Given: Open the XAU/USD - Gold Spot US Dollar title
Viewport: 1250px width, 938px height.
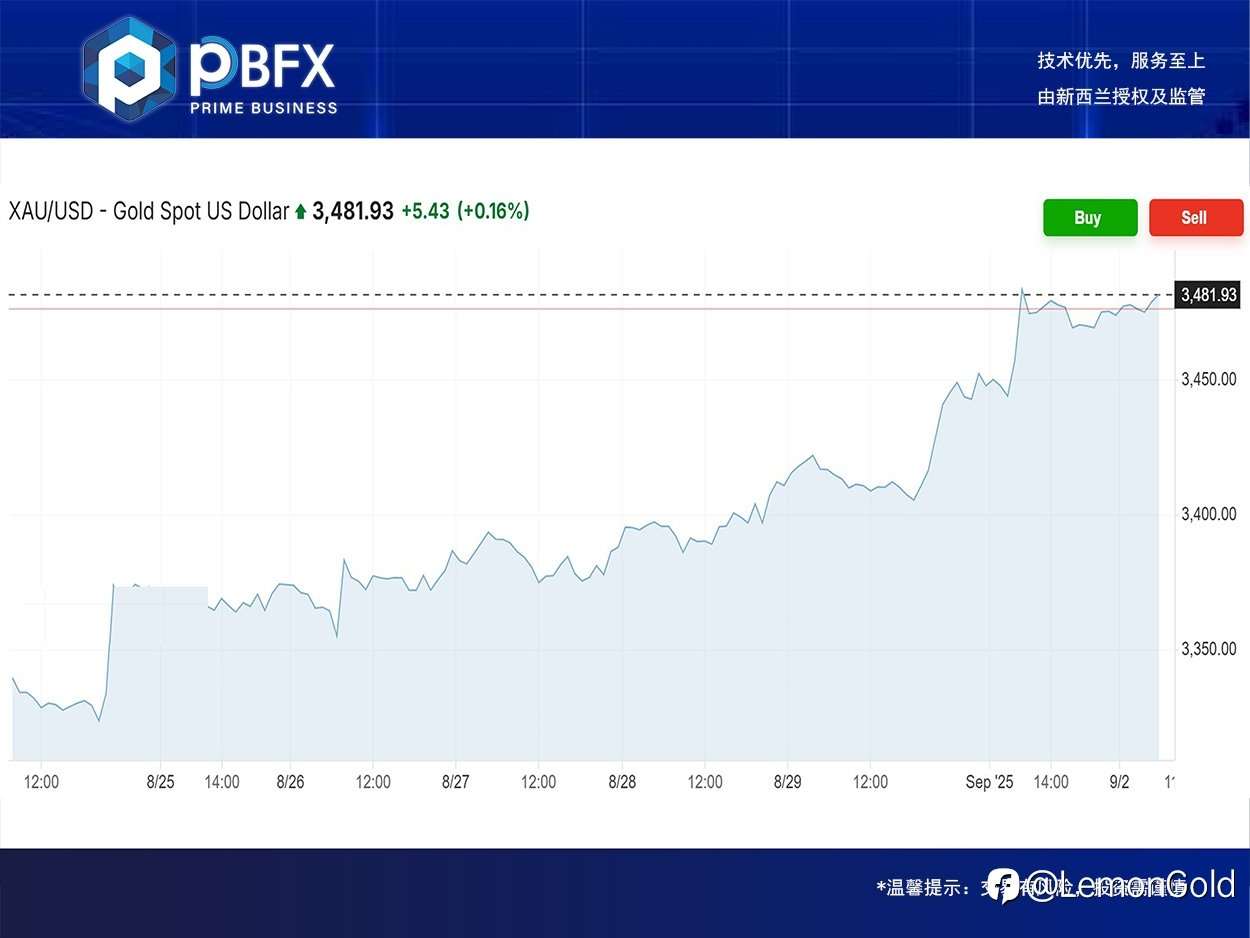Looking at the screenshot, I should tap(148, 212).
